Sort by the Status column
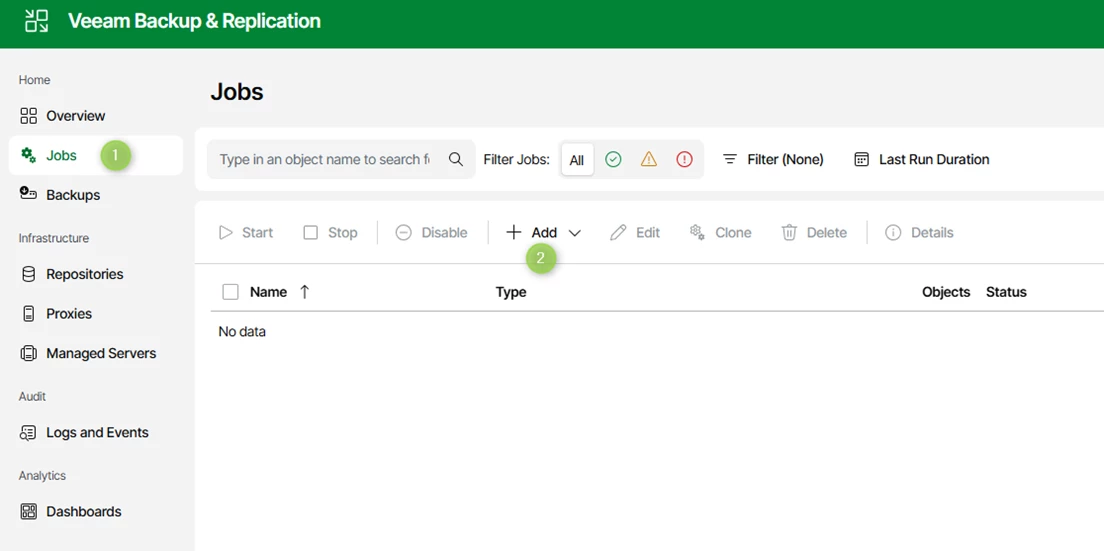 (1006, 292)
